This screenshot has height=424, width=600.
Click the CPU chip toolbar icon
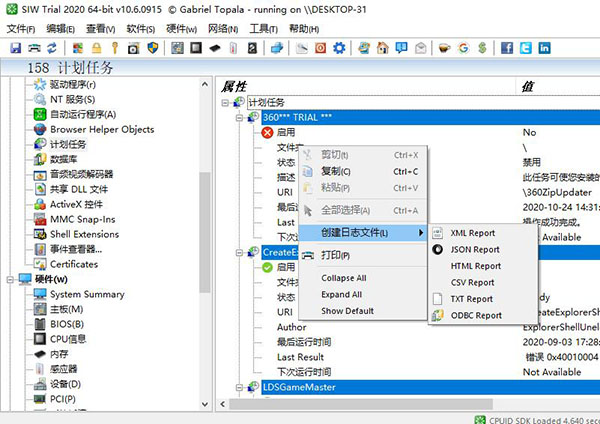pyautogui.click(x=196, y=48)
